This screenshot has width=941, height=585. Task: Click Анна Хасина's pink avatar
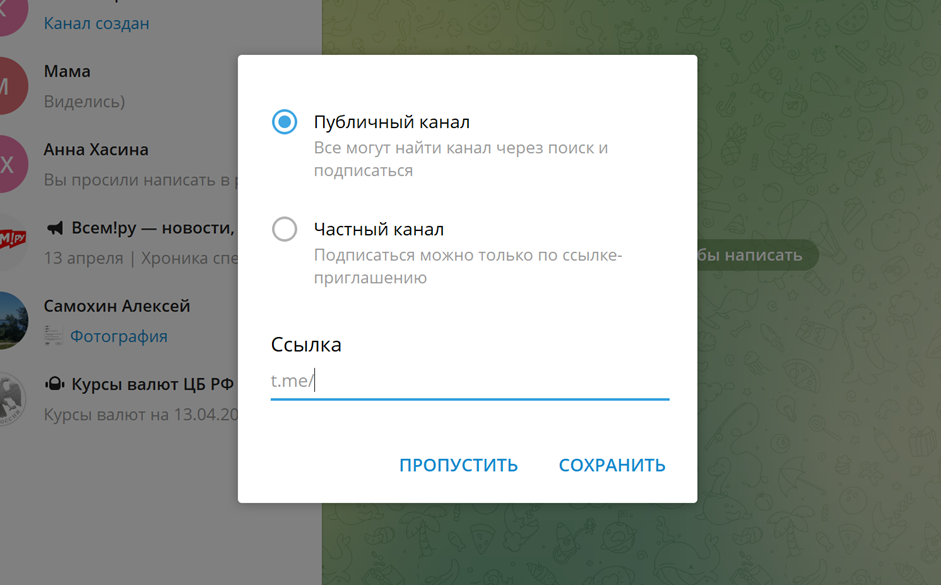8,164
